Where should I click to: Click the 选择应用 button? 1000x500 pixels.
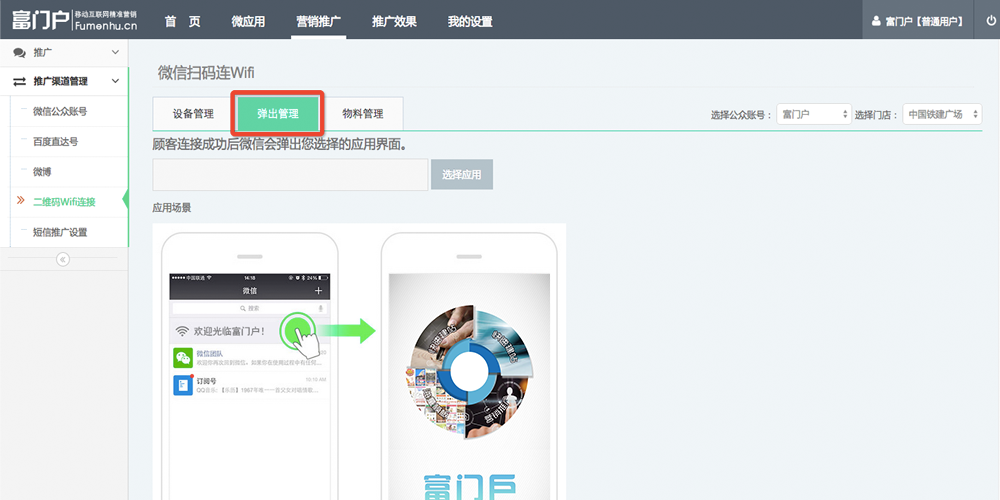462,175
